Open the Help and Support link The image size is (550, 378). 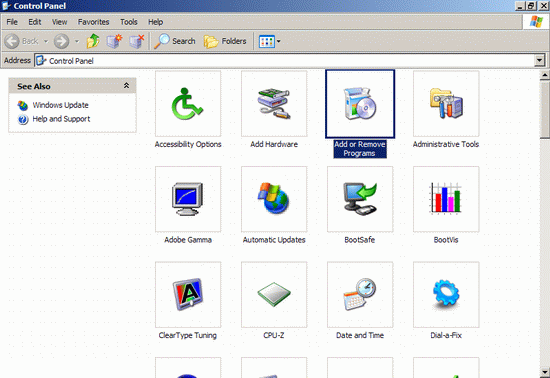pyautogui.click(x=61, y=119)
